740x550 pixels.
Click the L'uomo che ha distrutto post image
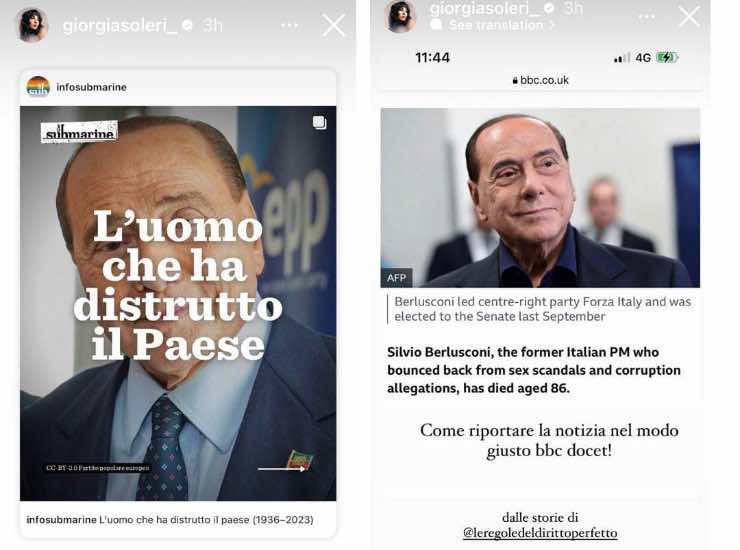(178, 303)
